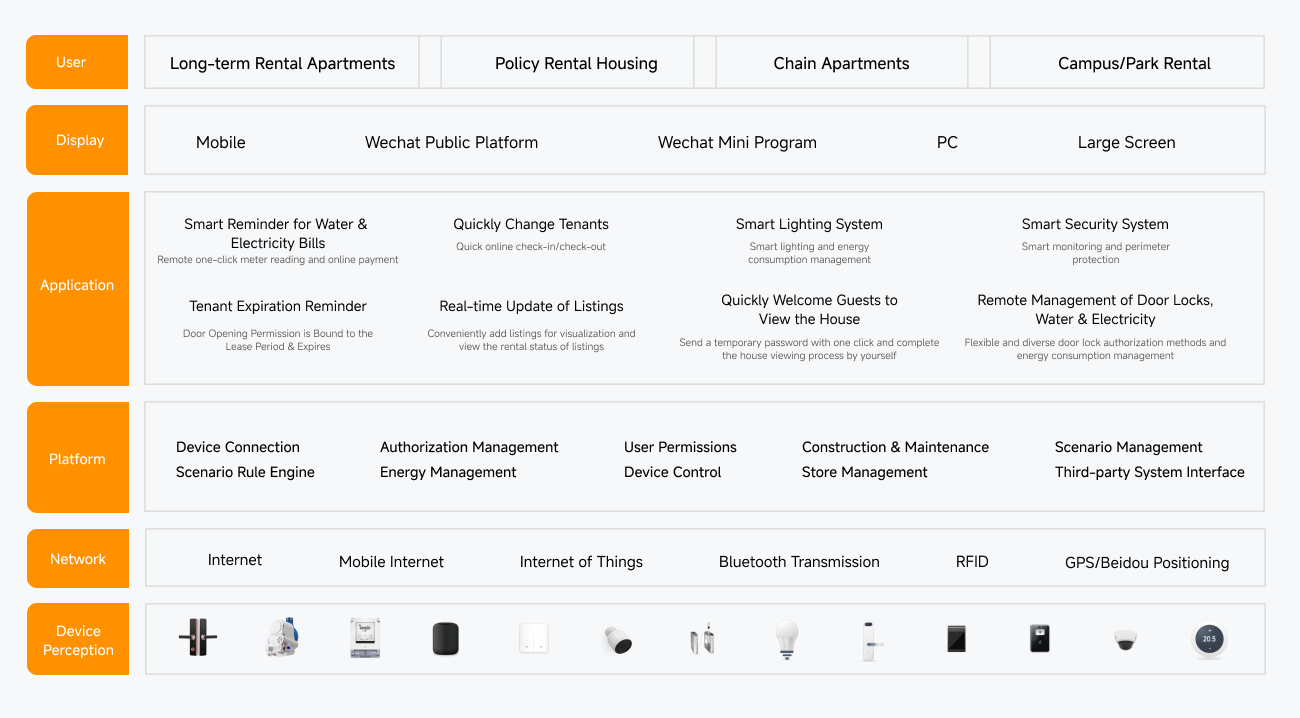Select the Long-term Rental Apartments card
This screenshot has width=1300, height=718.
pos(282,62)
